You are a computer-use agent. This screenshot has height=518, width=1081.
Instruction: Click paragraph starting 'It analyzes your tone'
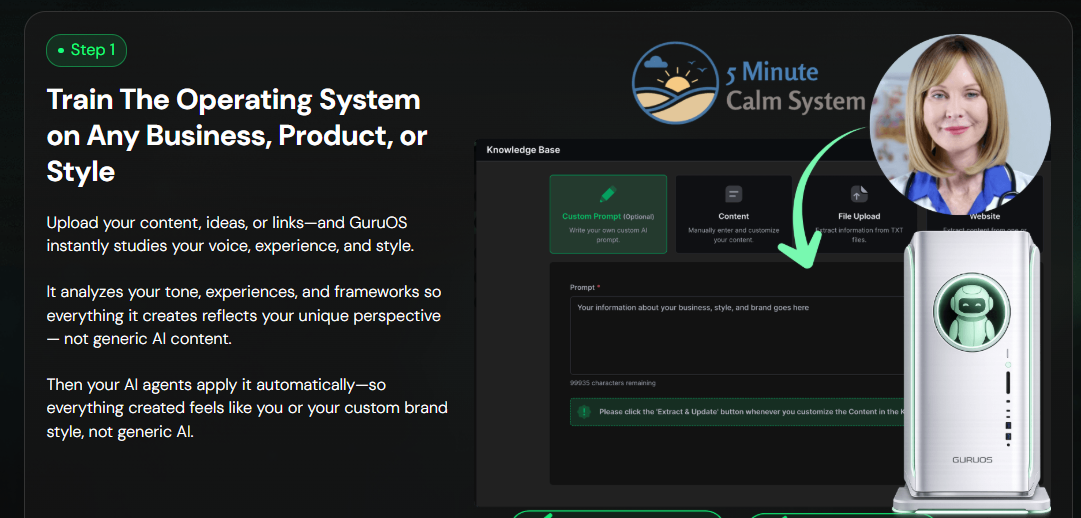tap(244, 315)
